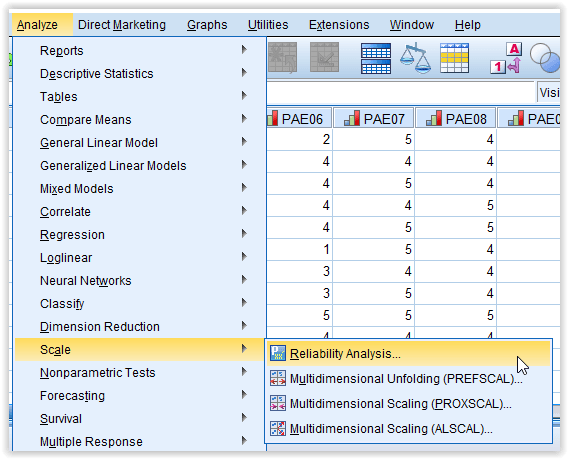
Task: Click the Split File toolbar icon
Action: point(376,58)
